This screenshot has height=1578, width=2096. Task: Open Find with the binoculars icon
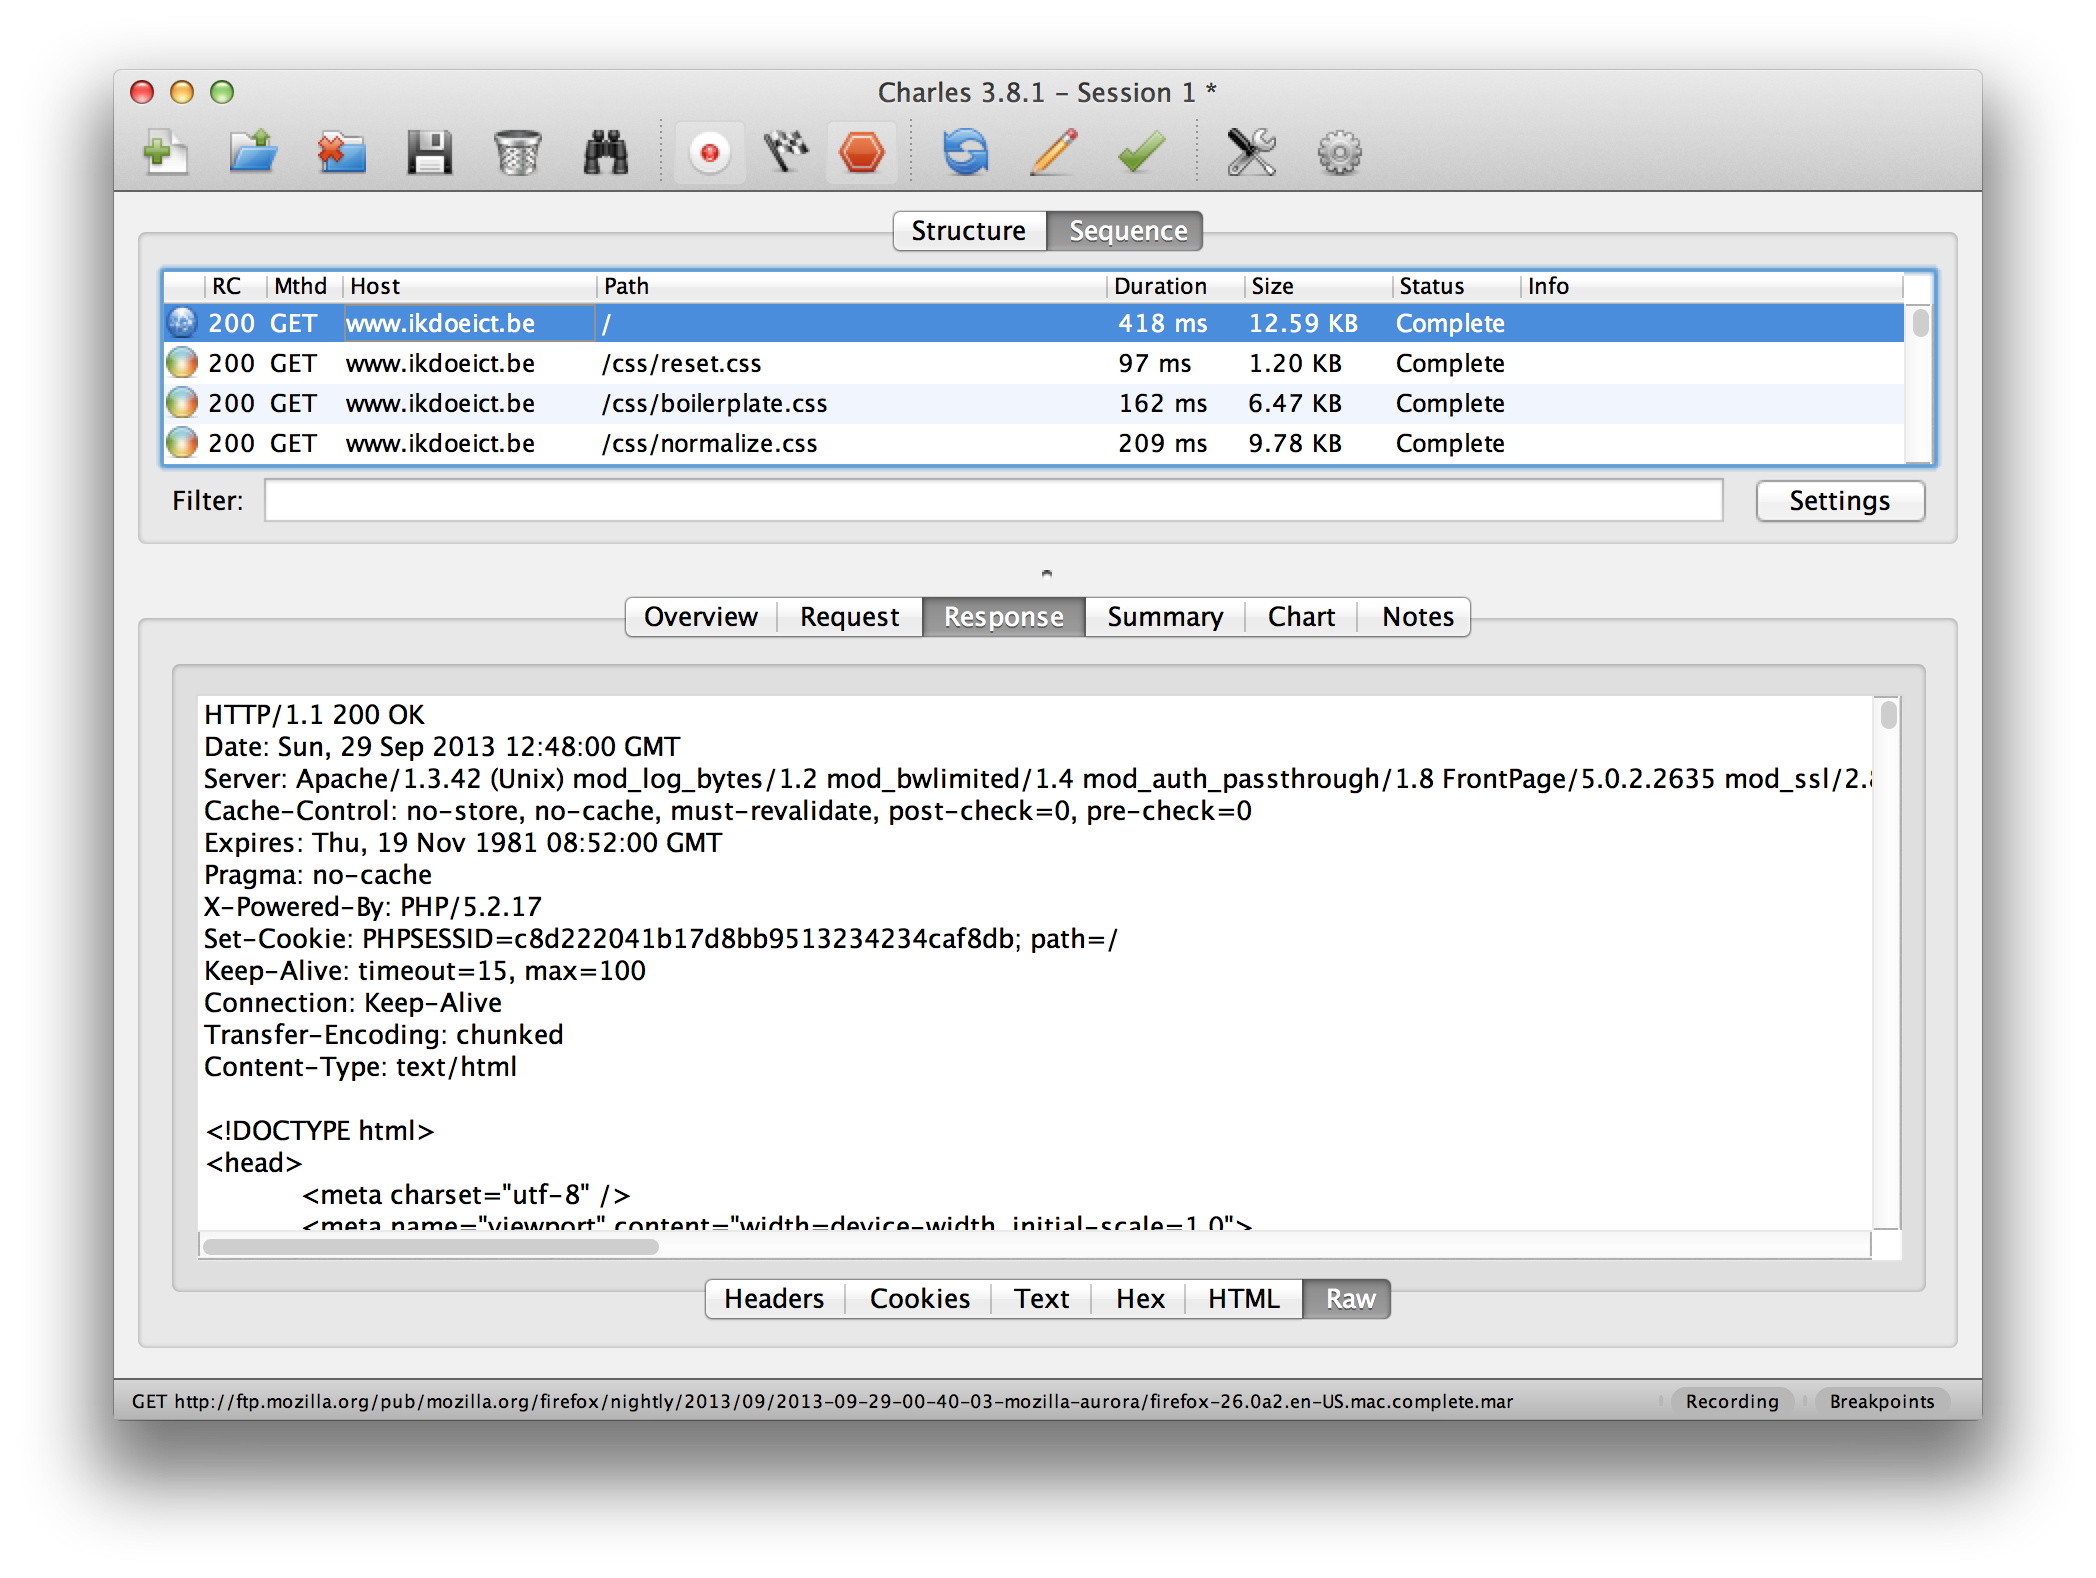point(605,153)
